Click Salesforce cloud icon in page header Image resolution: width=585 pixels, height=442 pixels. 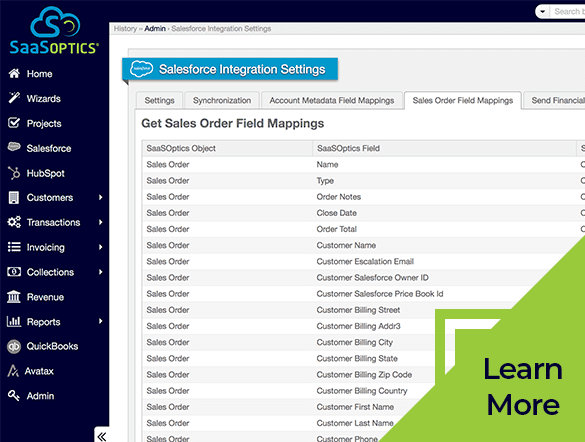click(141, 69)
